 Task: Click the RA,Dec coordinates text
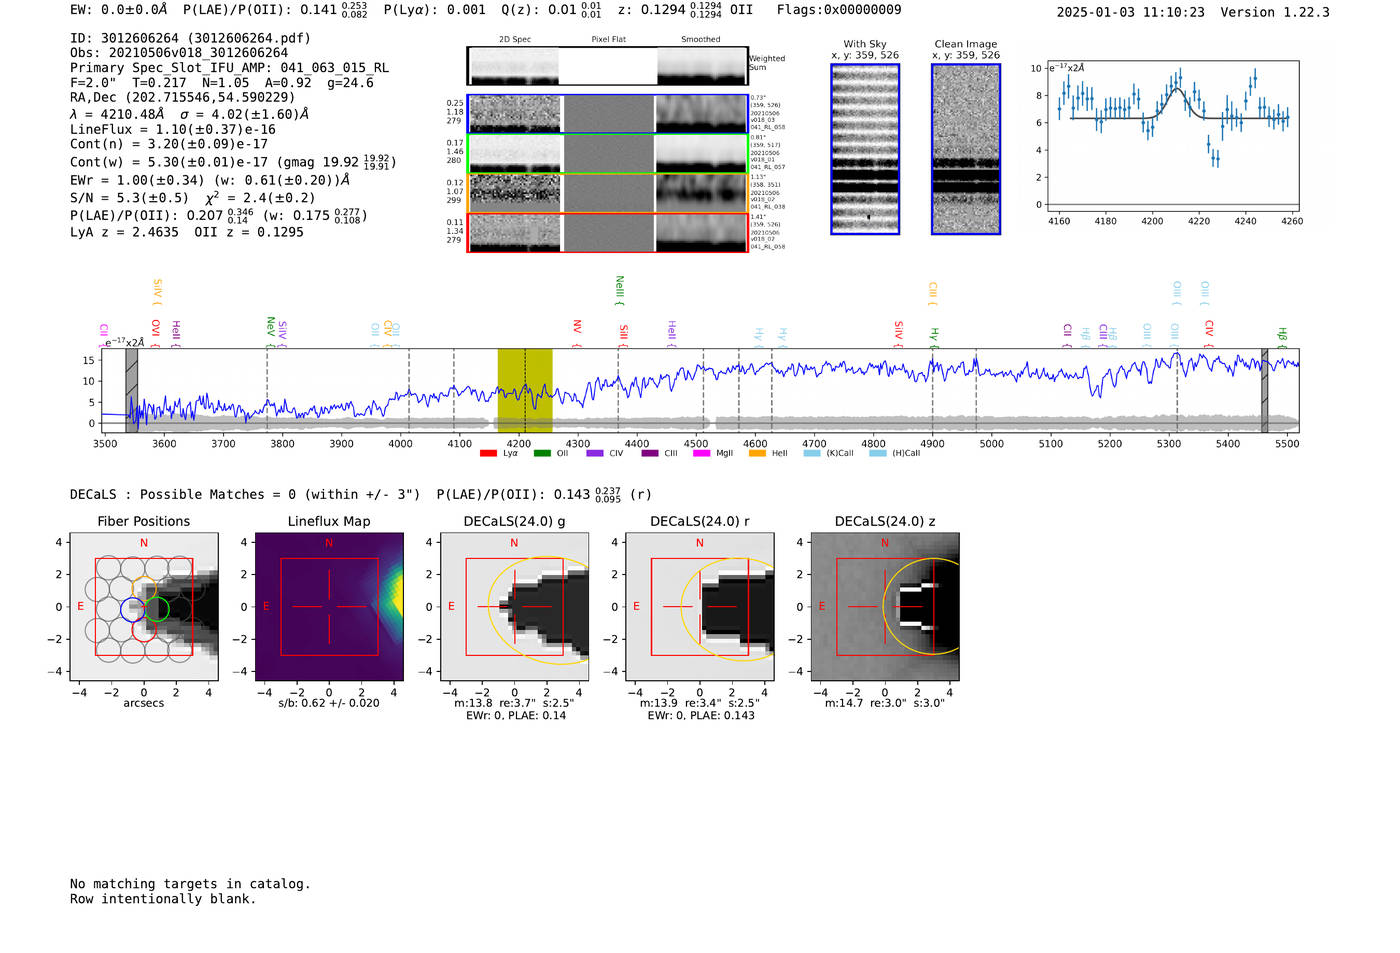coord(182,98)
